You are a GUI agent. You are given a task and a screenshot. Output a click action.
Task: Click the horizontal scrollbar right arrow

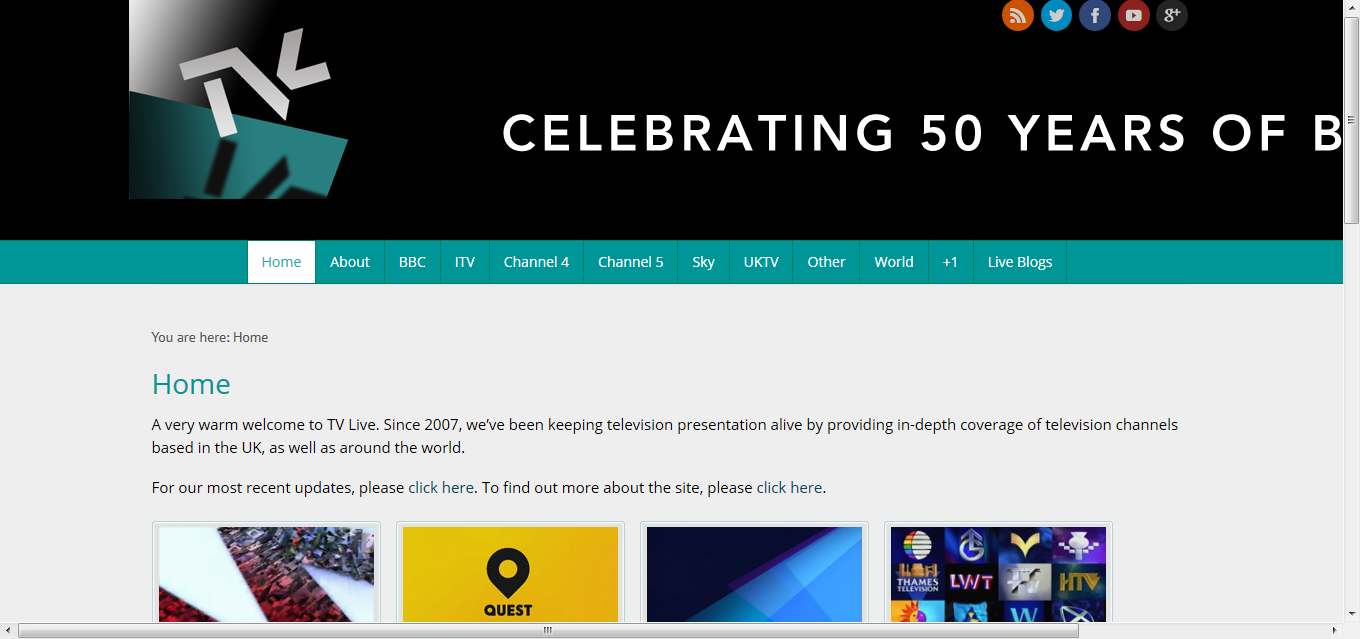click(1335, 630)
